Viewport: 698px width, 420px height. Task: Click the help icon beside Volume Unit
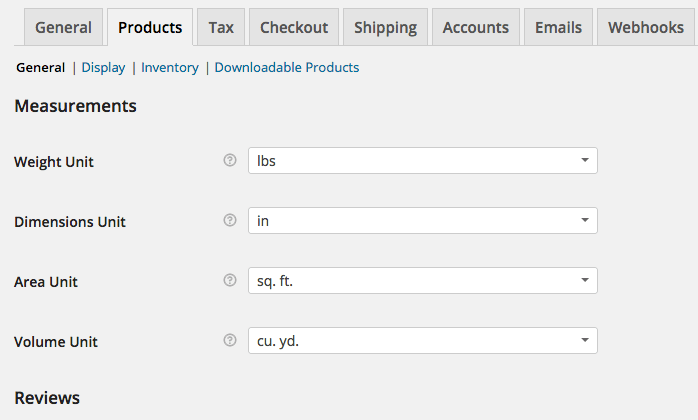(230, 341)
